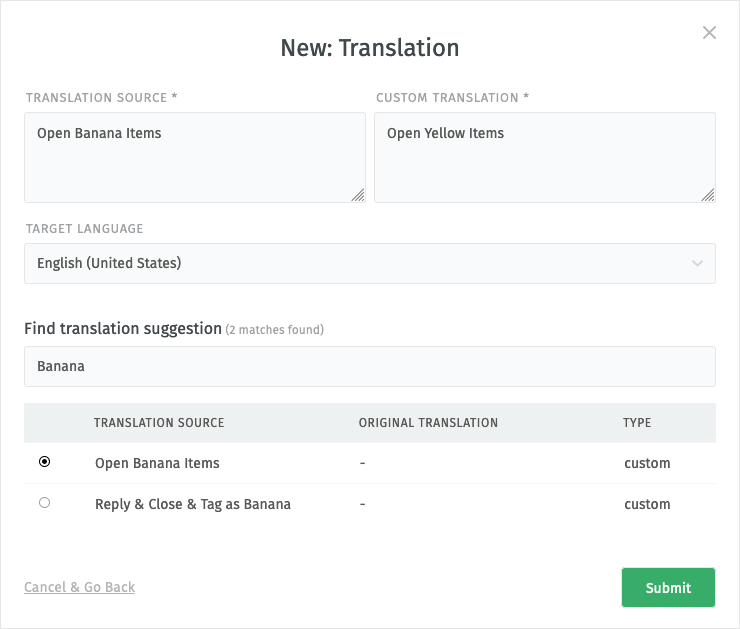This screenshot has height=629, width=740.
Task: Click the Find translation suggestion search field
Action: pyautogui.click(x=370, y=367)
